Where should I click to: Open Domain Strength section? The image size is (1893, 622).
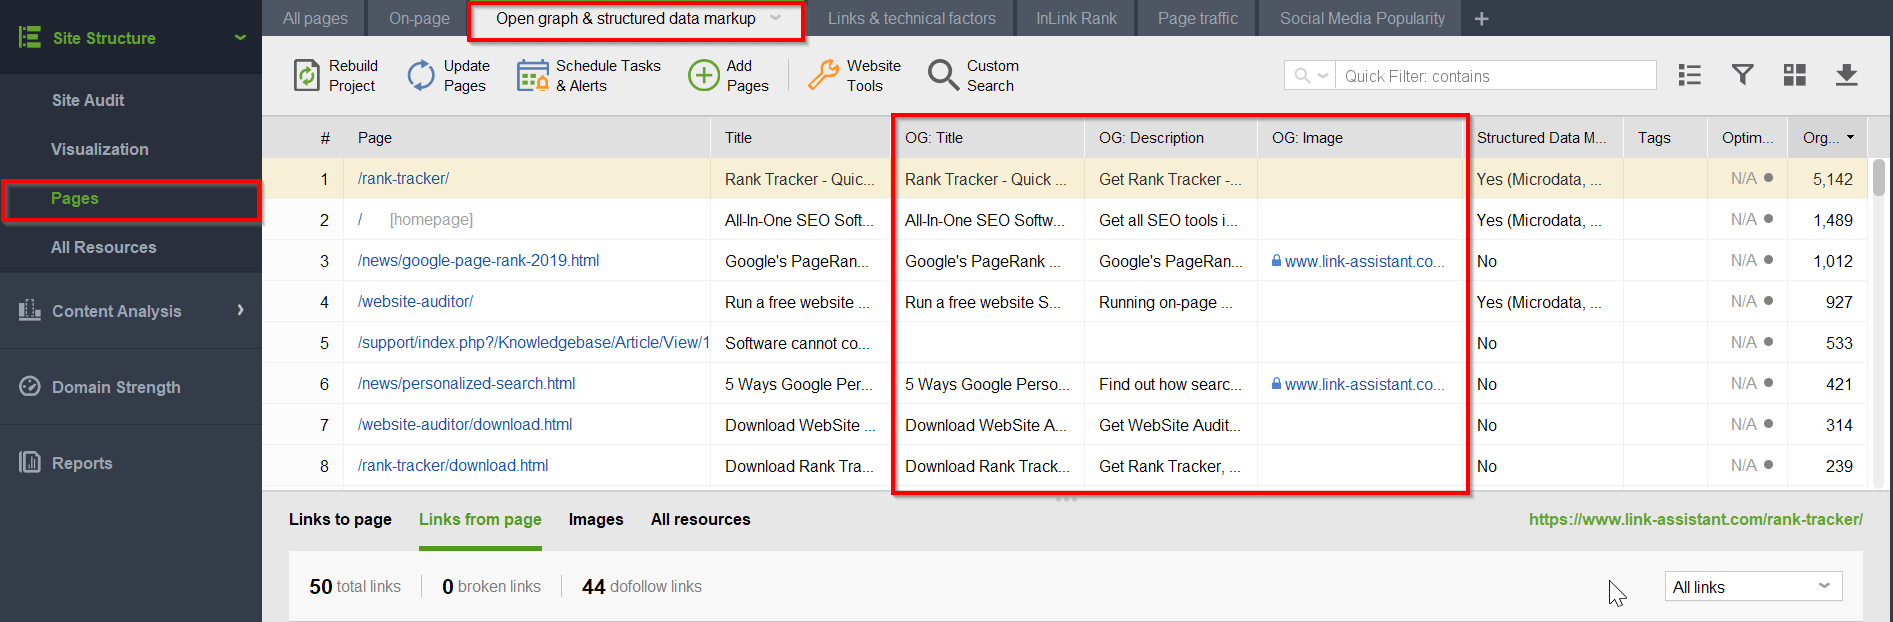(116, 387)
